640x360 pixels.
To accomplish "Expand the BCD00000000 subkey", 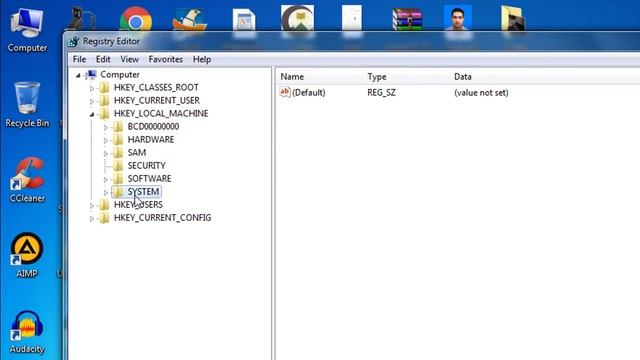I will click(x=106, y=127).
